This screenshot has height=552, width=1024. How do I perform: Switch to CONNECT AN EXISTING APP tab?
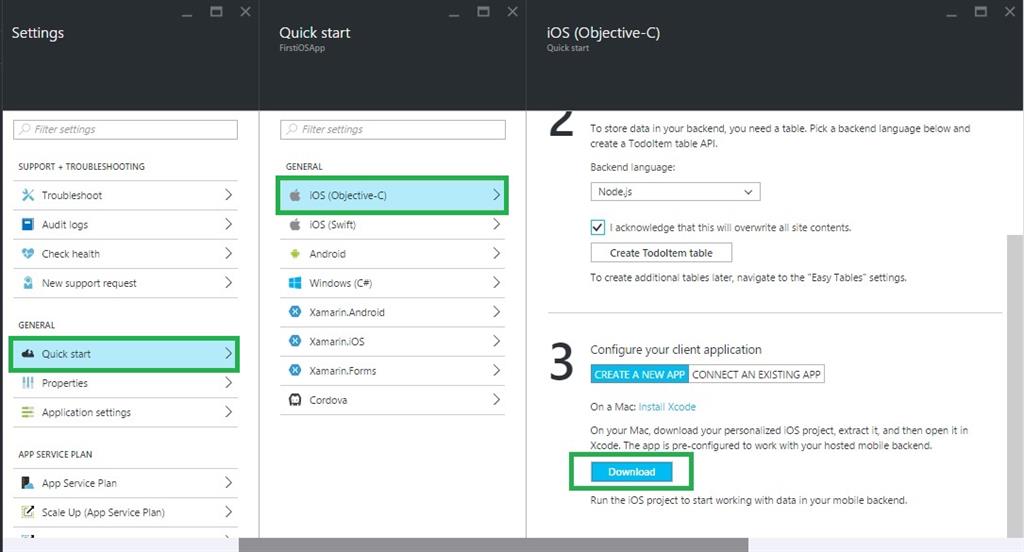756,374
